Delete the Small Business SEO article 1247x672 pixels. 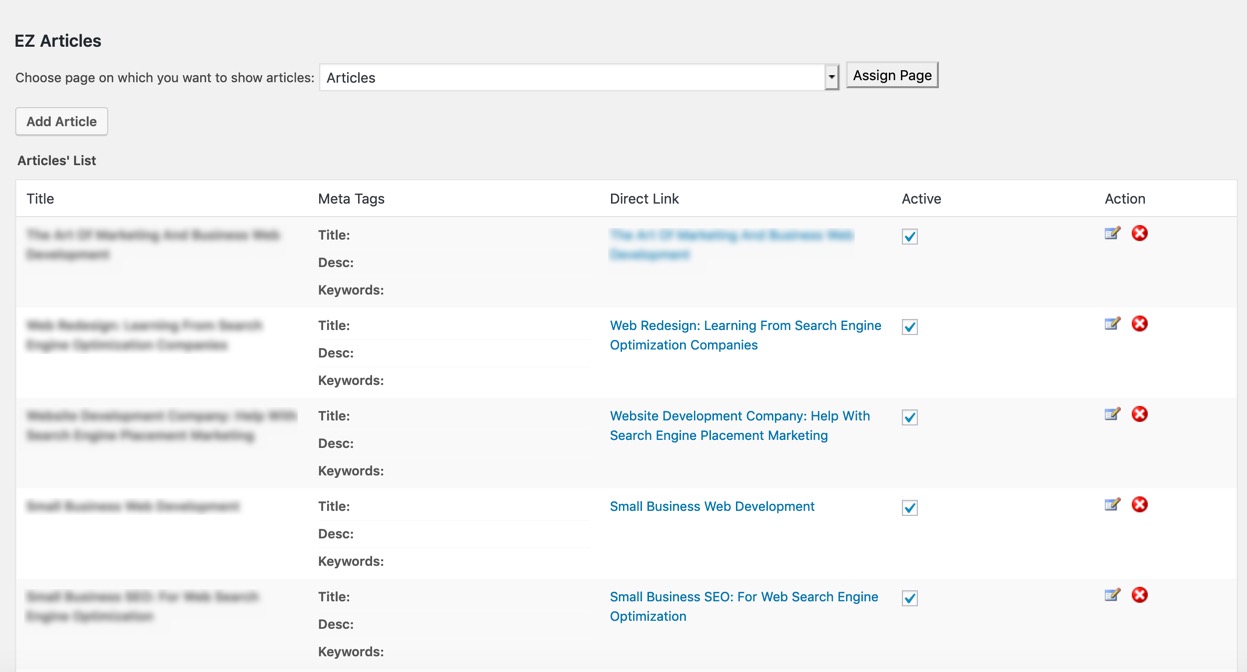click(x=1139, y=595)
